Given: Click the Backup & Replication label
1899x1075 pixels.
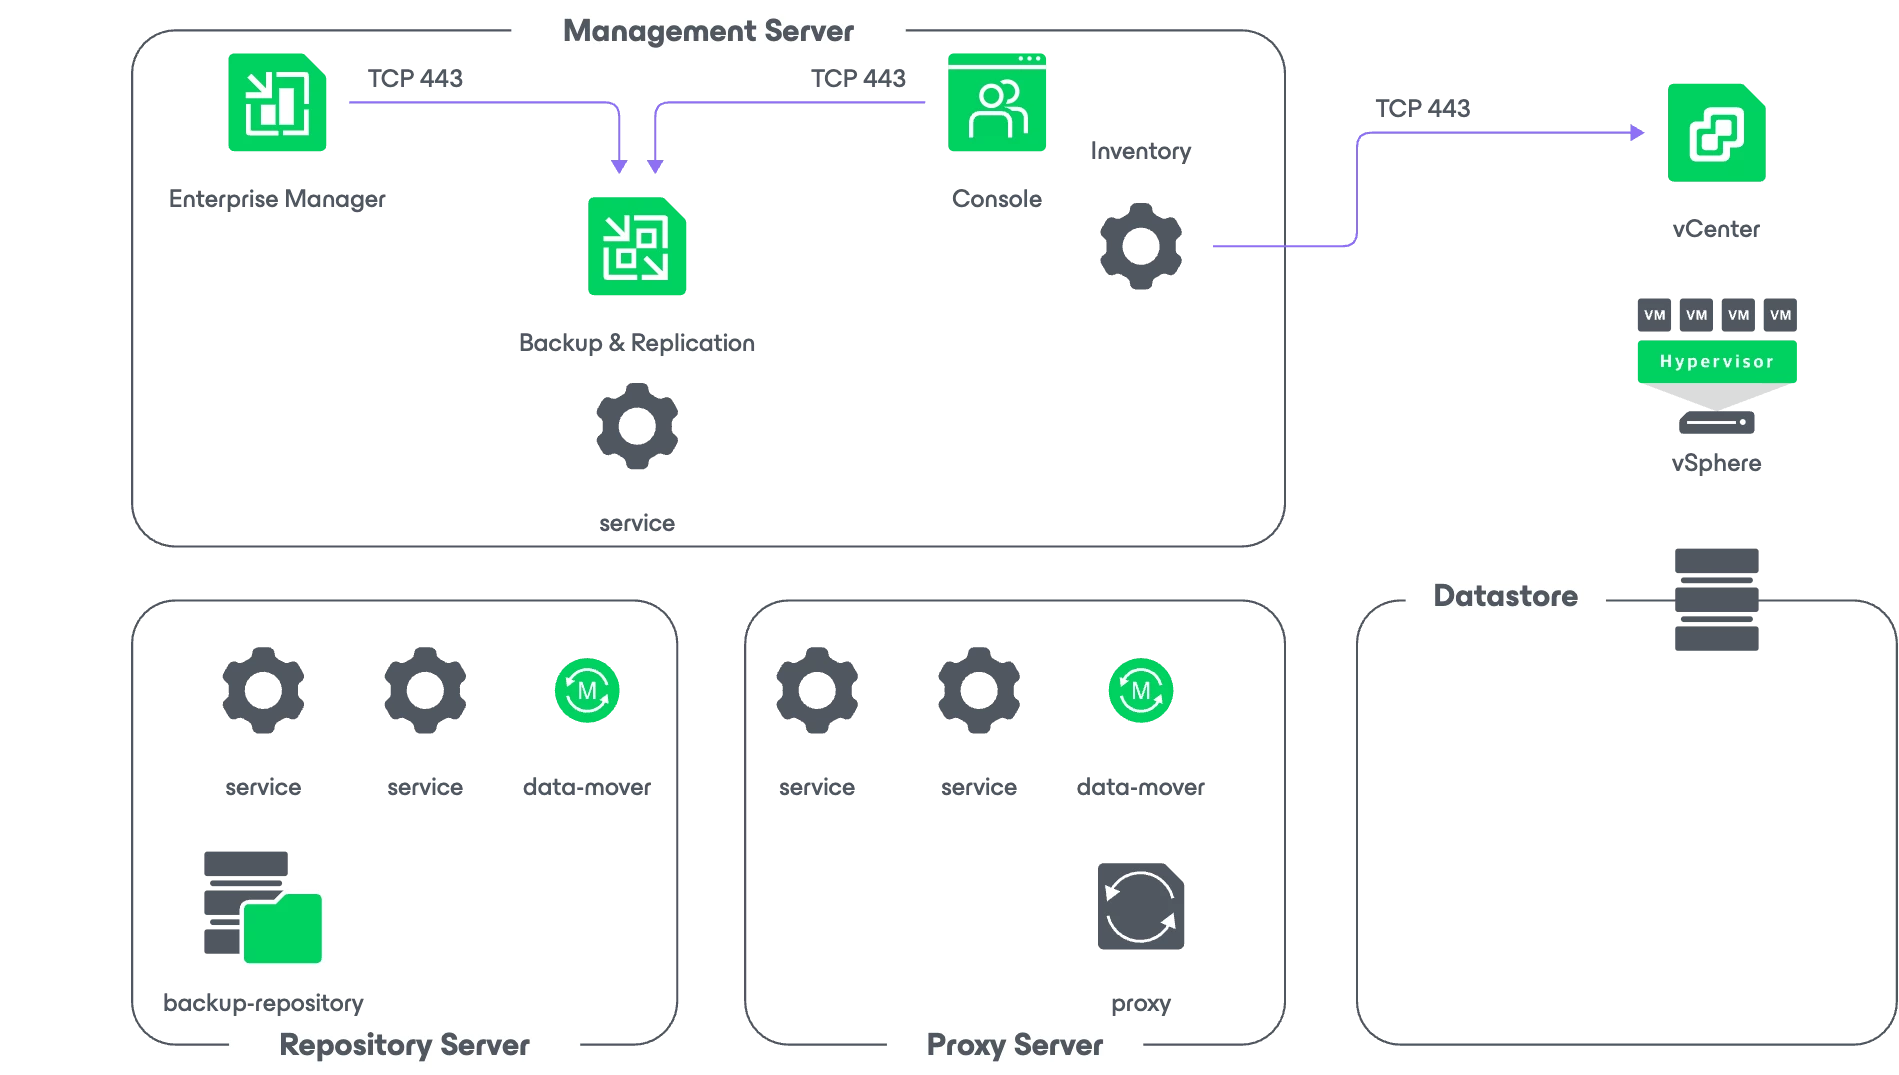Looking at the screenshot, I should point(637,343).
